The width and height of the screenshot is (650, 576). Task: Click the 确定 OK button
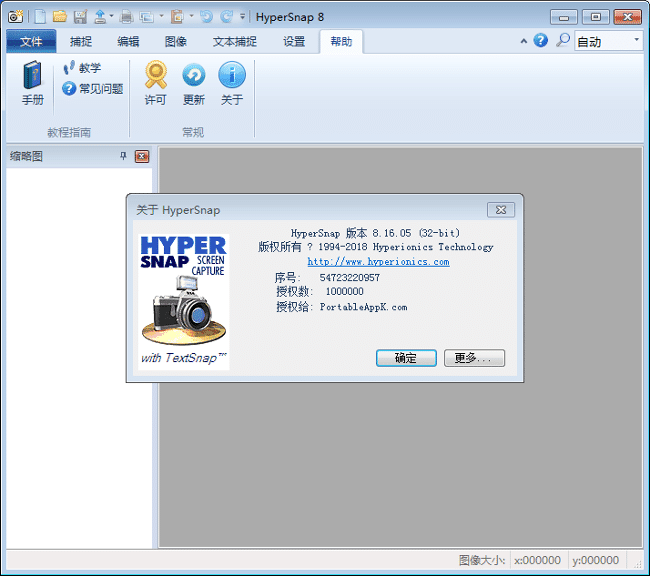(x=406, y=358)
